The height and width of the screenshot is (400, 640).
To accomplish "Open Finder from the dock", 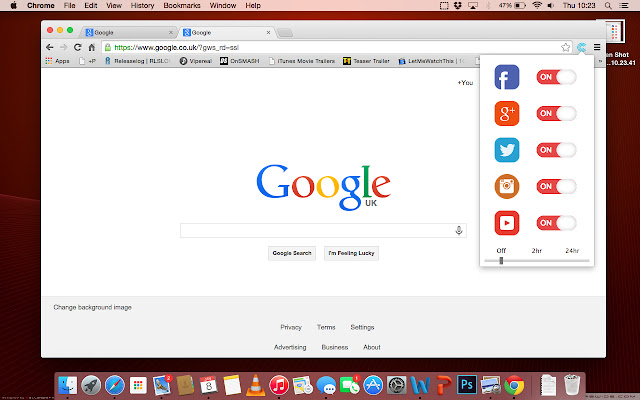I will 67,385.
